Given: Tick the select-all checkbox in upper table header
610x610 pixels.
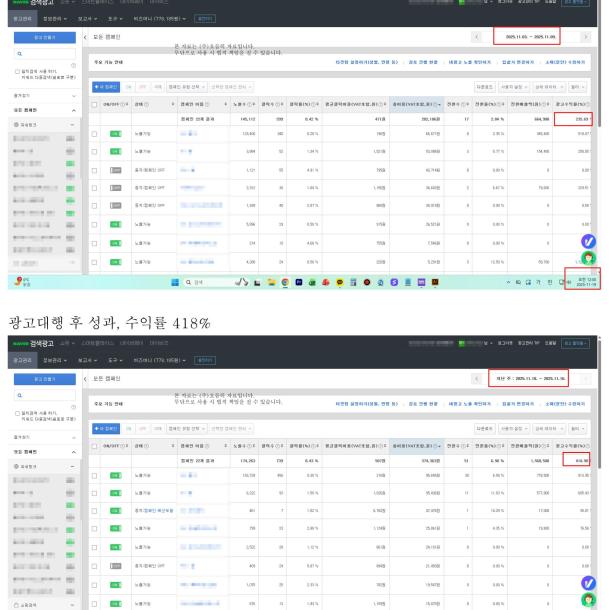Looking at the screenshot, I should [x=95, y=105].
